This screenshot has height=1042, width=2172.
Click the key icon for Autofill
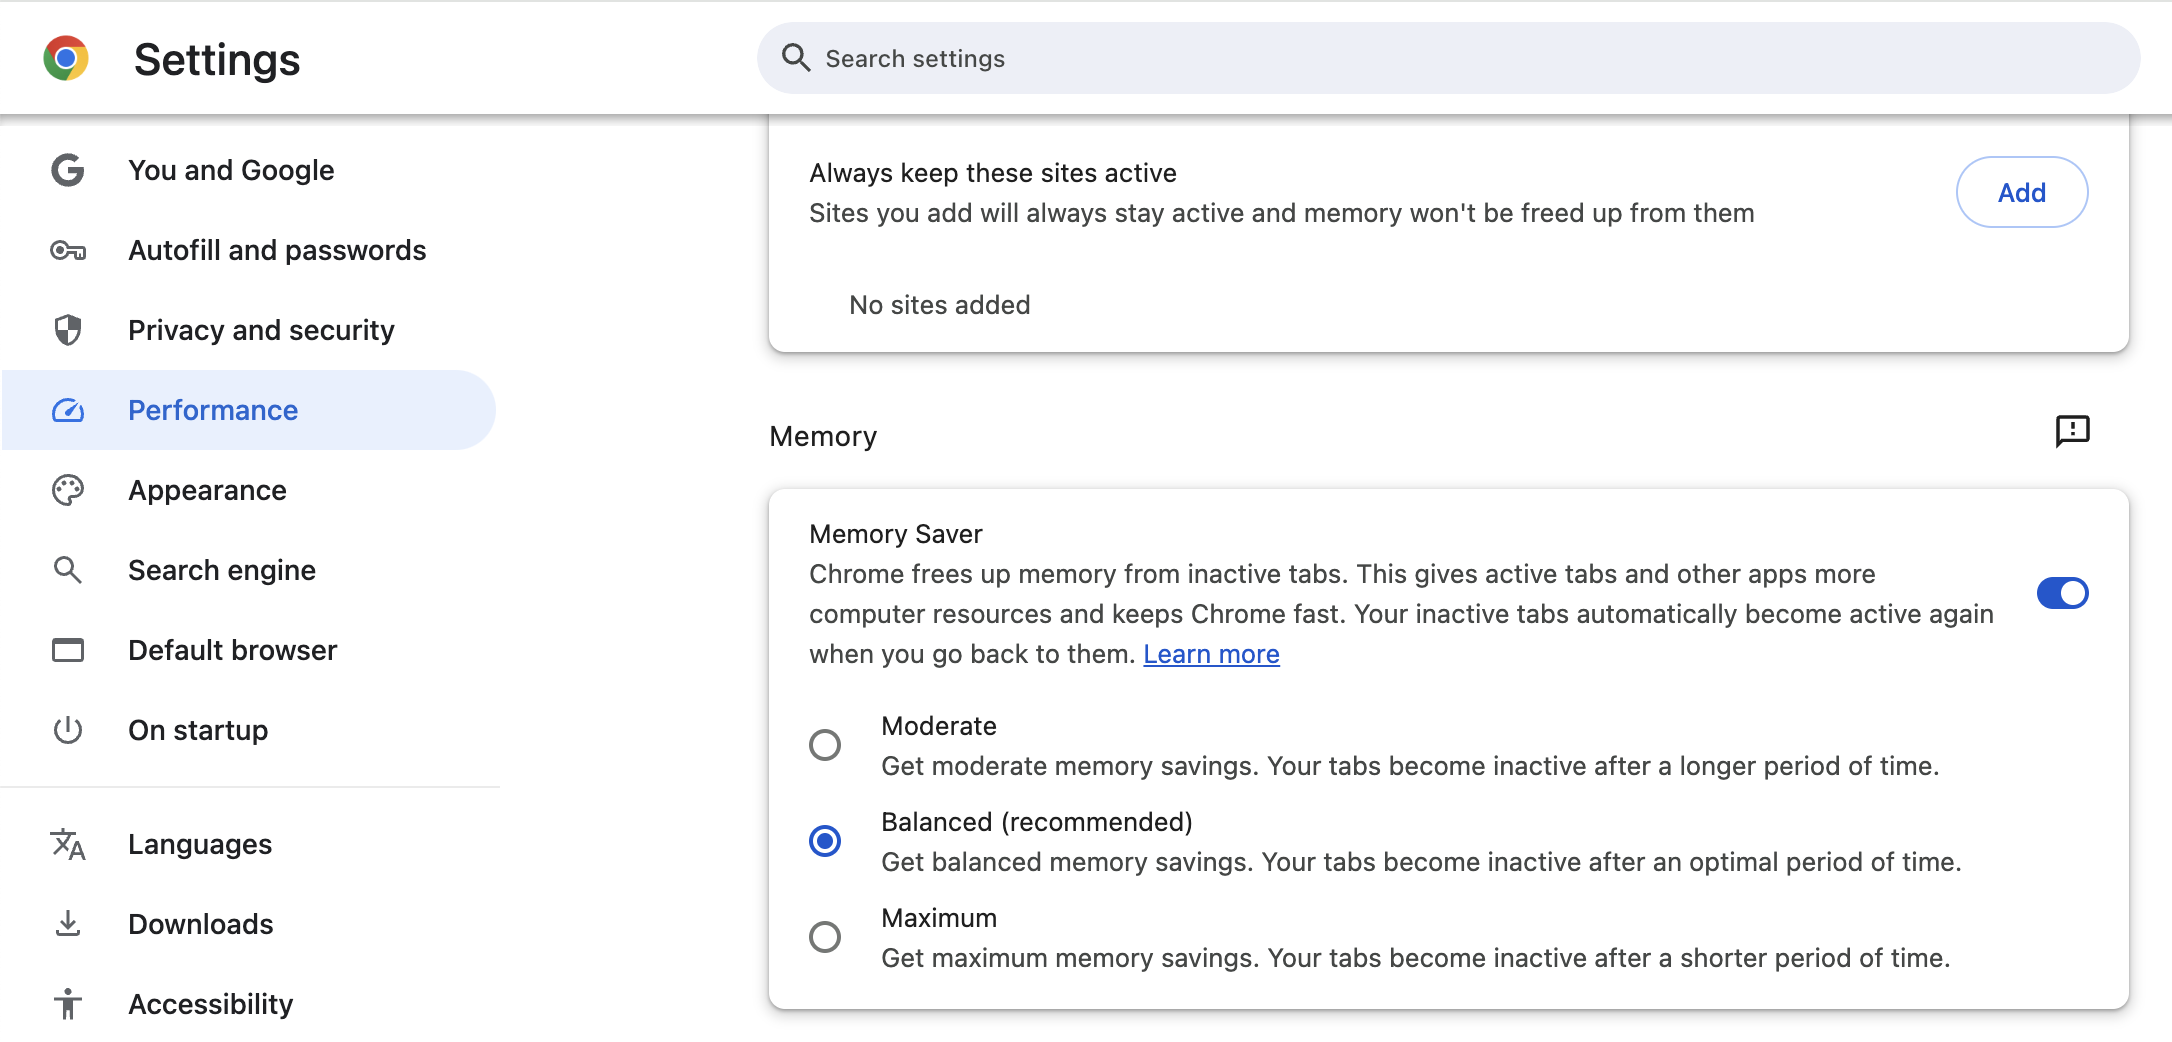[68, 250]
